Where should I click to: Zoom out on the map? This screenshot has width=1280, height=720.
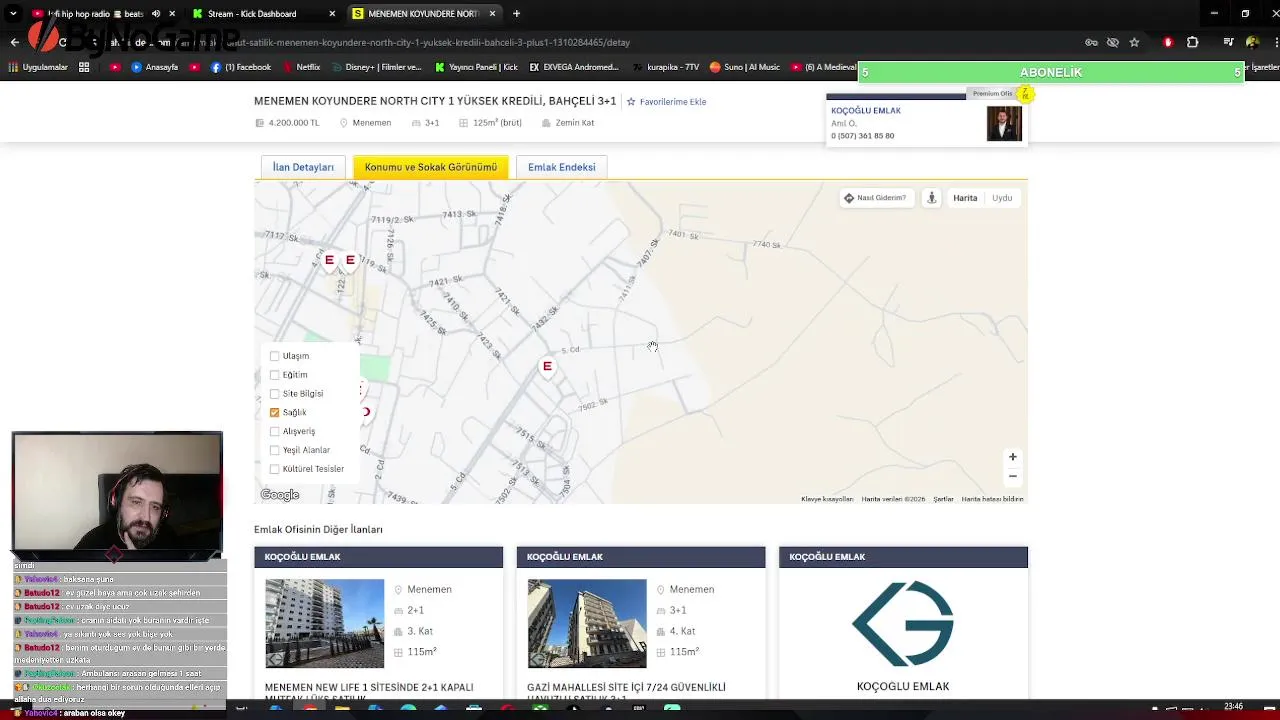coord(1012,476)
